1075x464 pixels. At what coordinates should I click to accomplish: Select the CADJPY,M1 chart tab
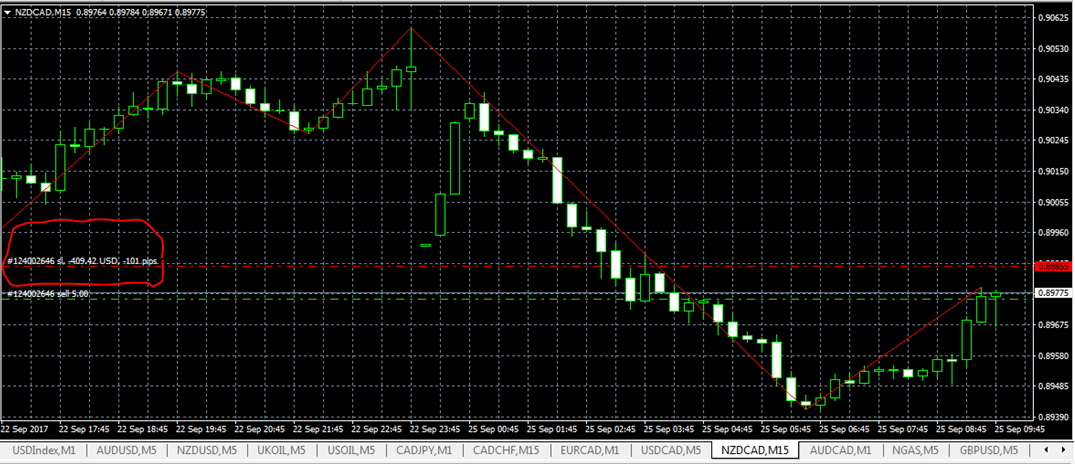pyautogui.click(x=424, y=450)
